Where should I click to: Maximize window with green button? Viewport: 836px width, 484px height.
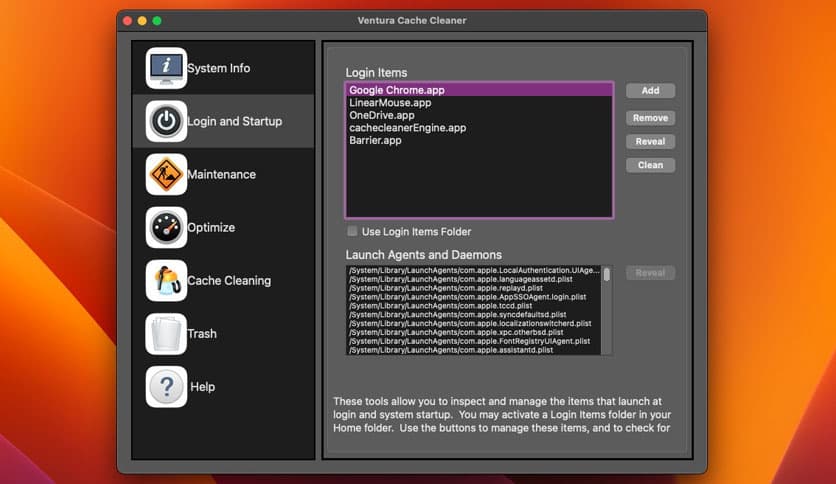pos(157,21)
